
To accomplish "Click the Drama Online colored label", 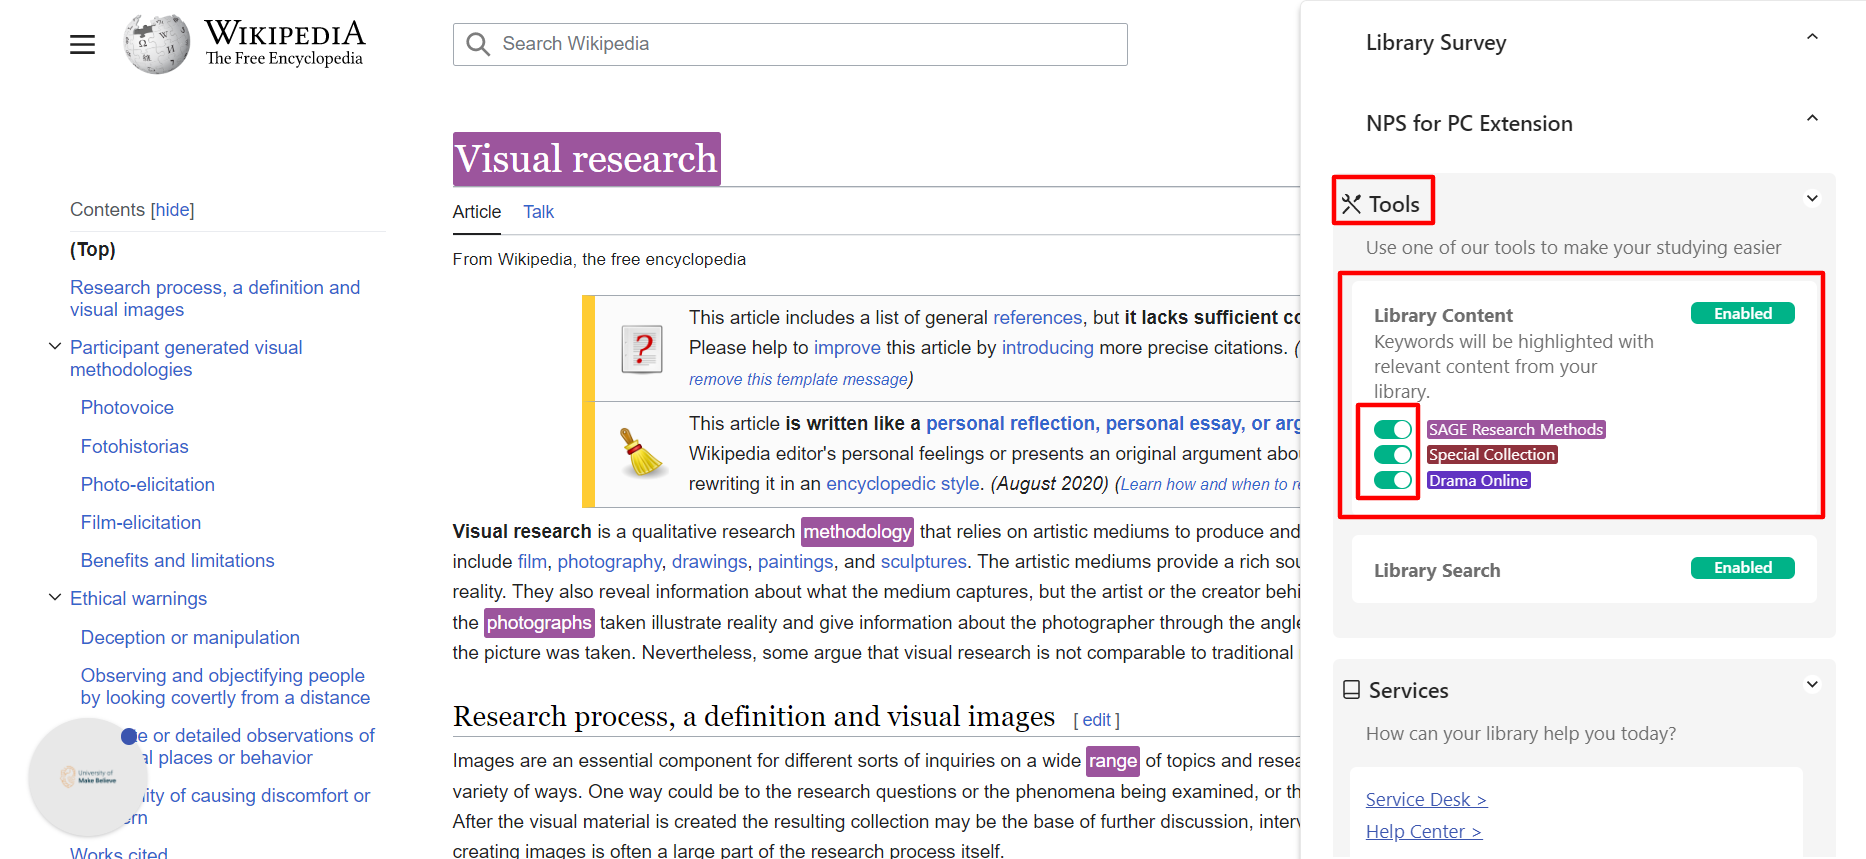I will pyautogui.click(x=1478, y=480).
